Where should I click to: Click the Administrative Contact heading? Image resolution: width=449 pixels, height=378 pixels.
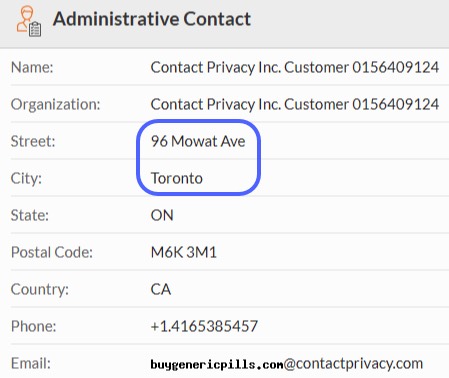[152, 19]
